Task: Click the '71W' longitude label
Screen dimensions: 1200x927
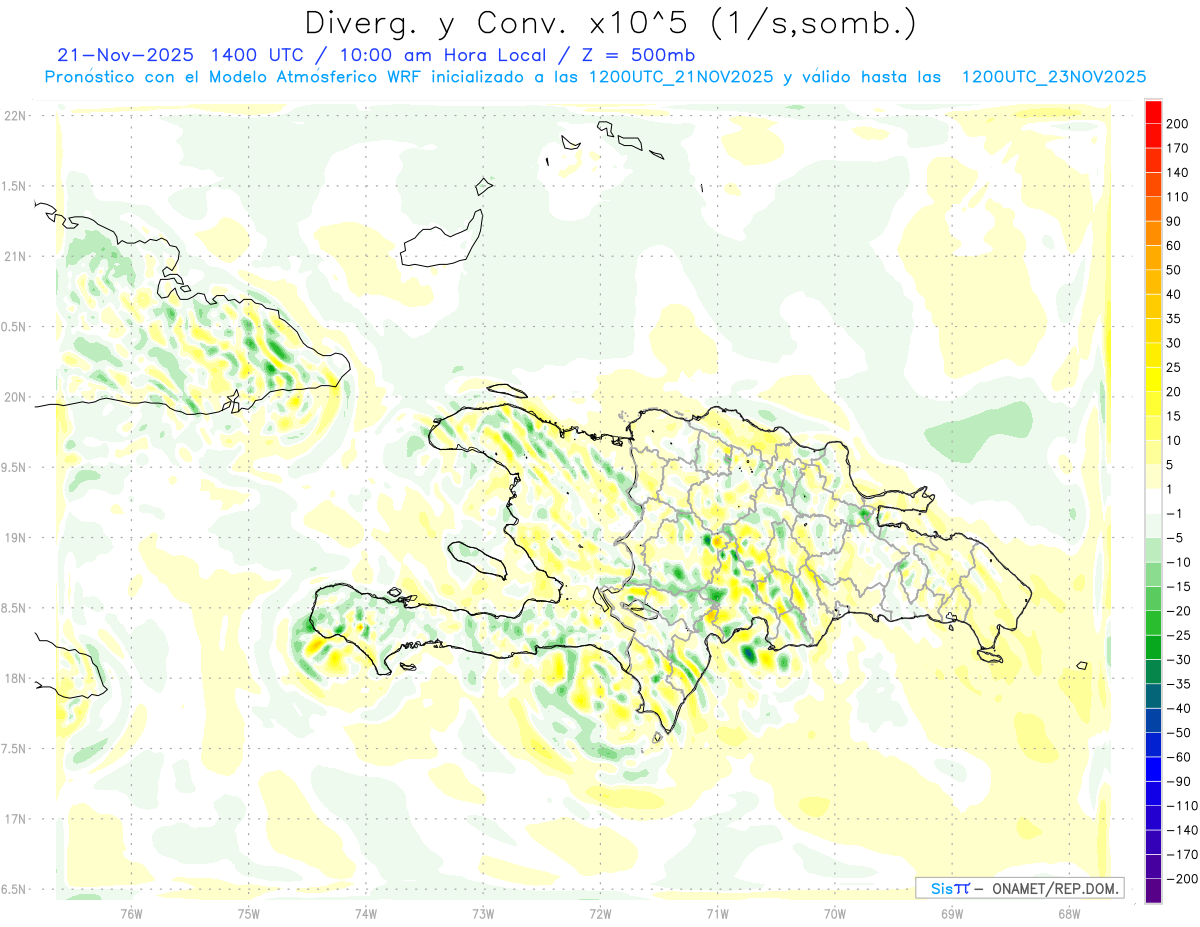Action: click(717, 913)
